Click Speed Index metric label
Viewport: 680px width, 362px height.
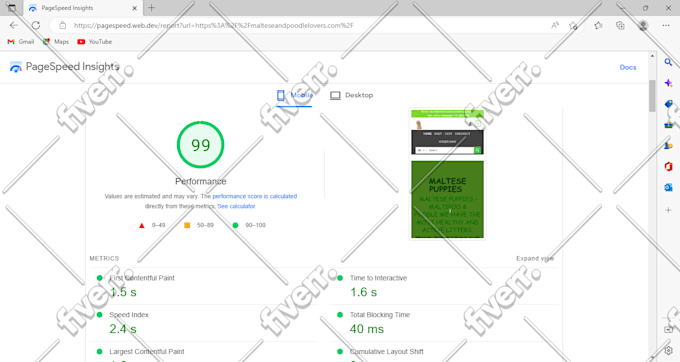[129, 315]
